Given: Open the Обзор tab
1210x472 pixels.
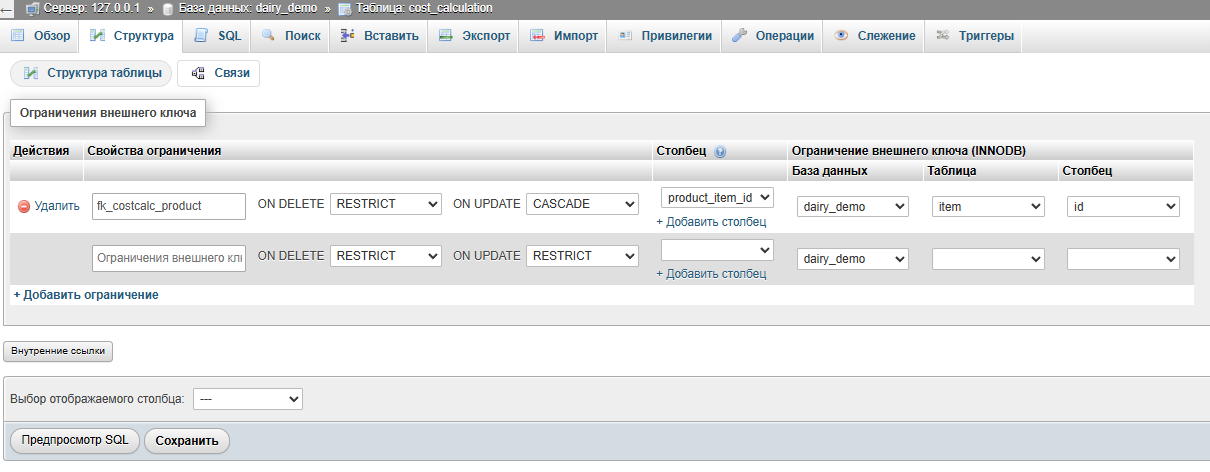Looking at the screenshot, I should (x=42, y=36).
